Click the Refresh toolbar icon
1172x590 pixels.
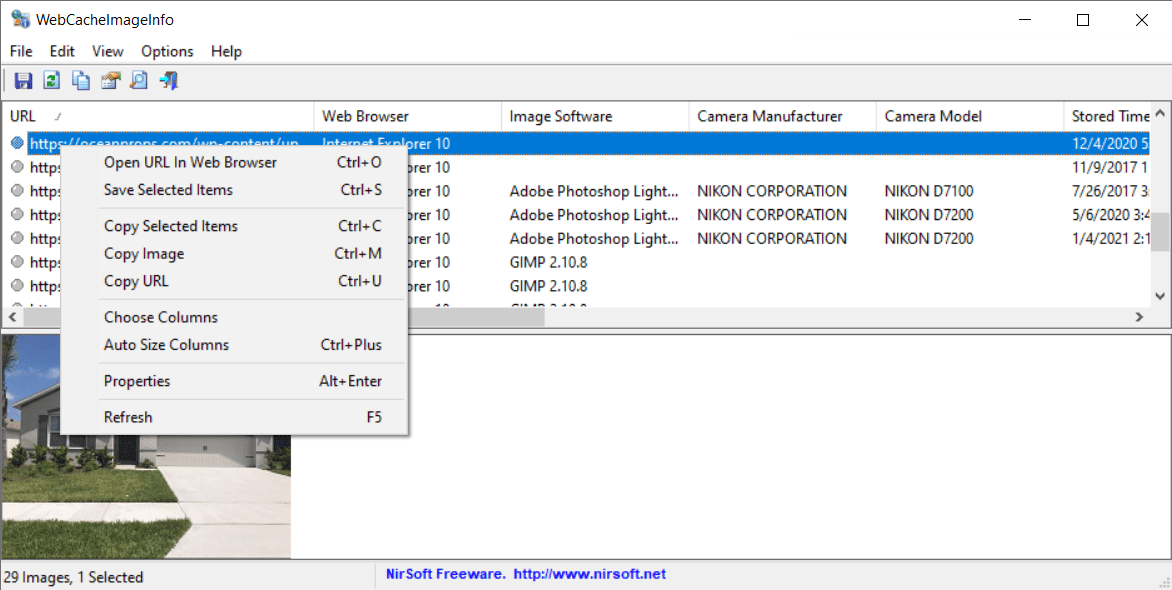click(52, 81)
